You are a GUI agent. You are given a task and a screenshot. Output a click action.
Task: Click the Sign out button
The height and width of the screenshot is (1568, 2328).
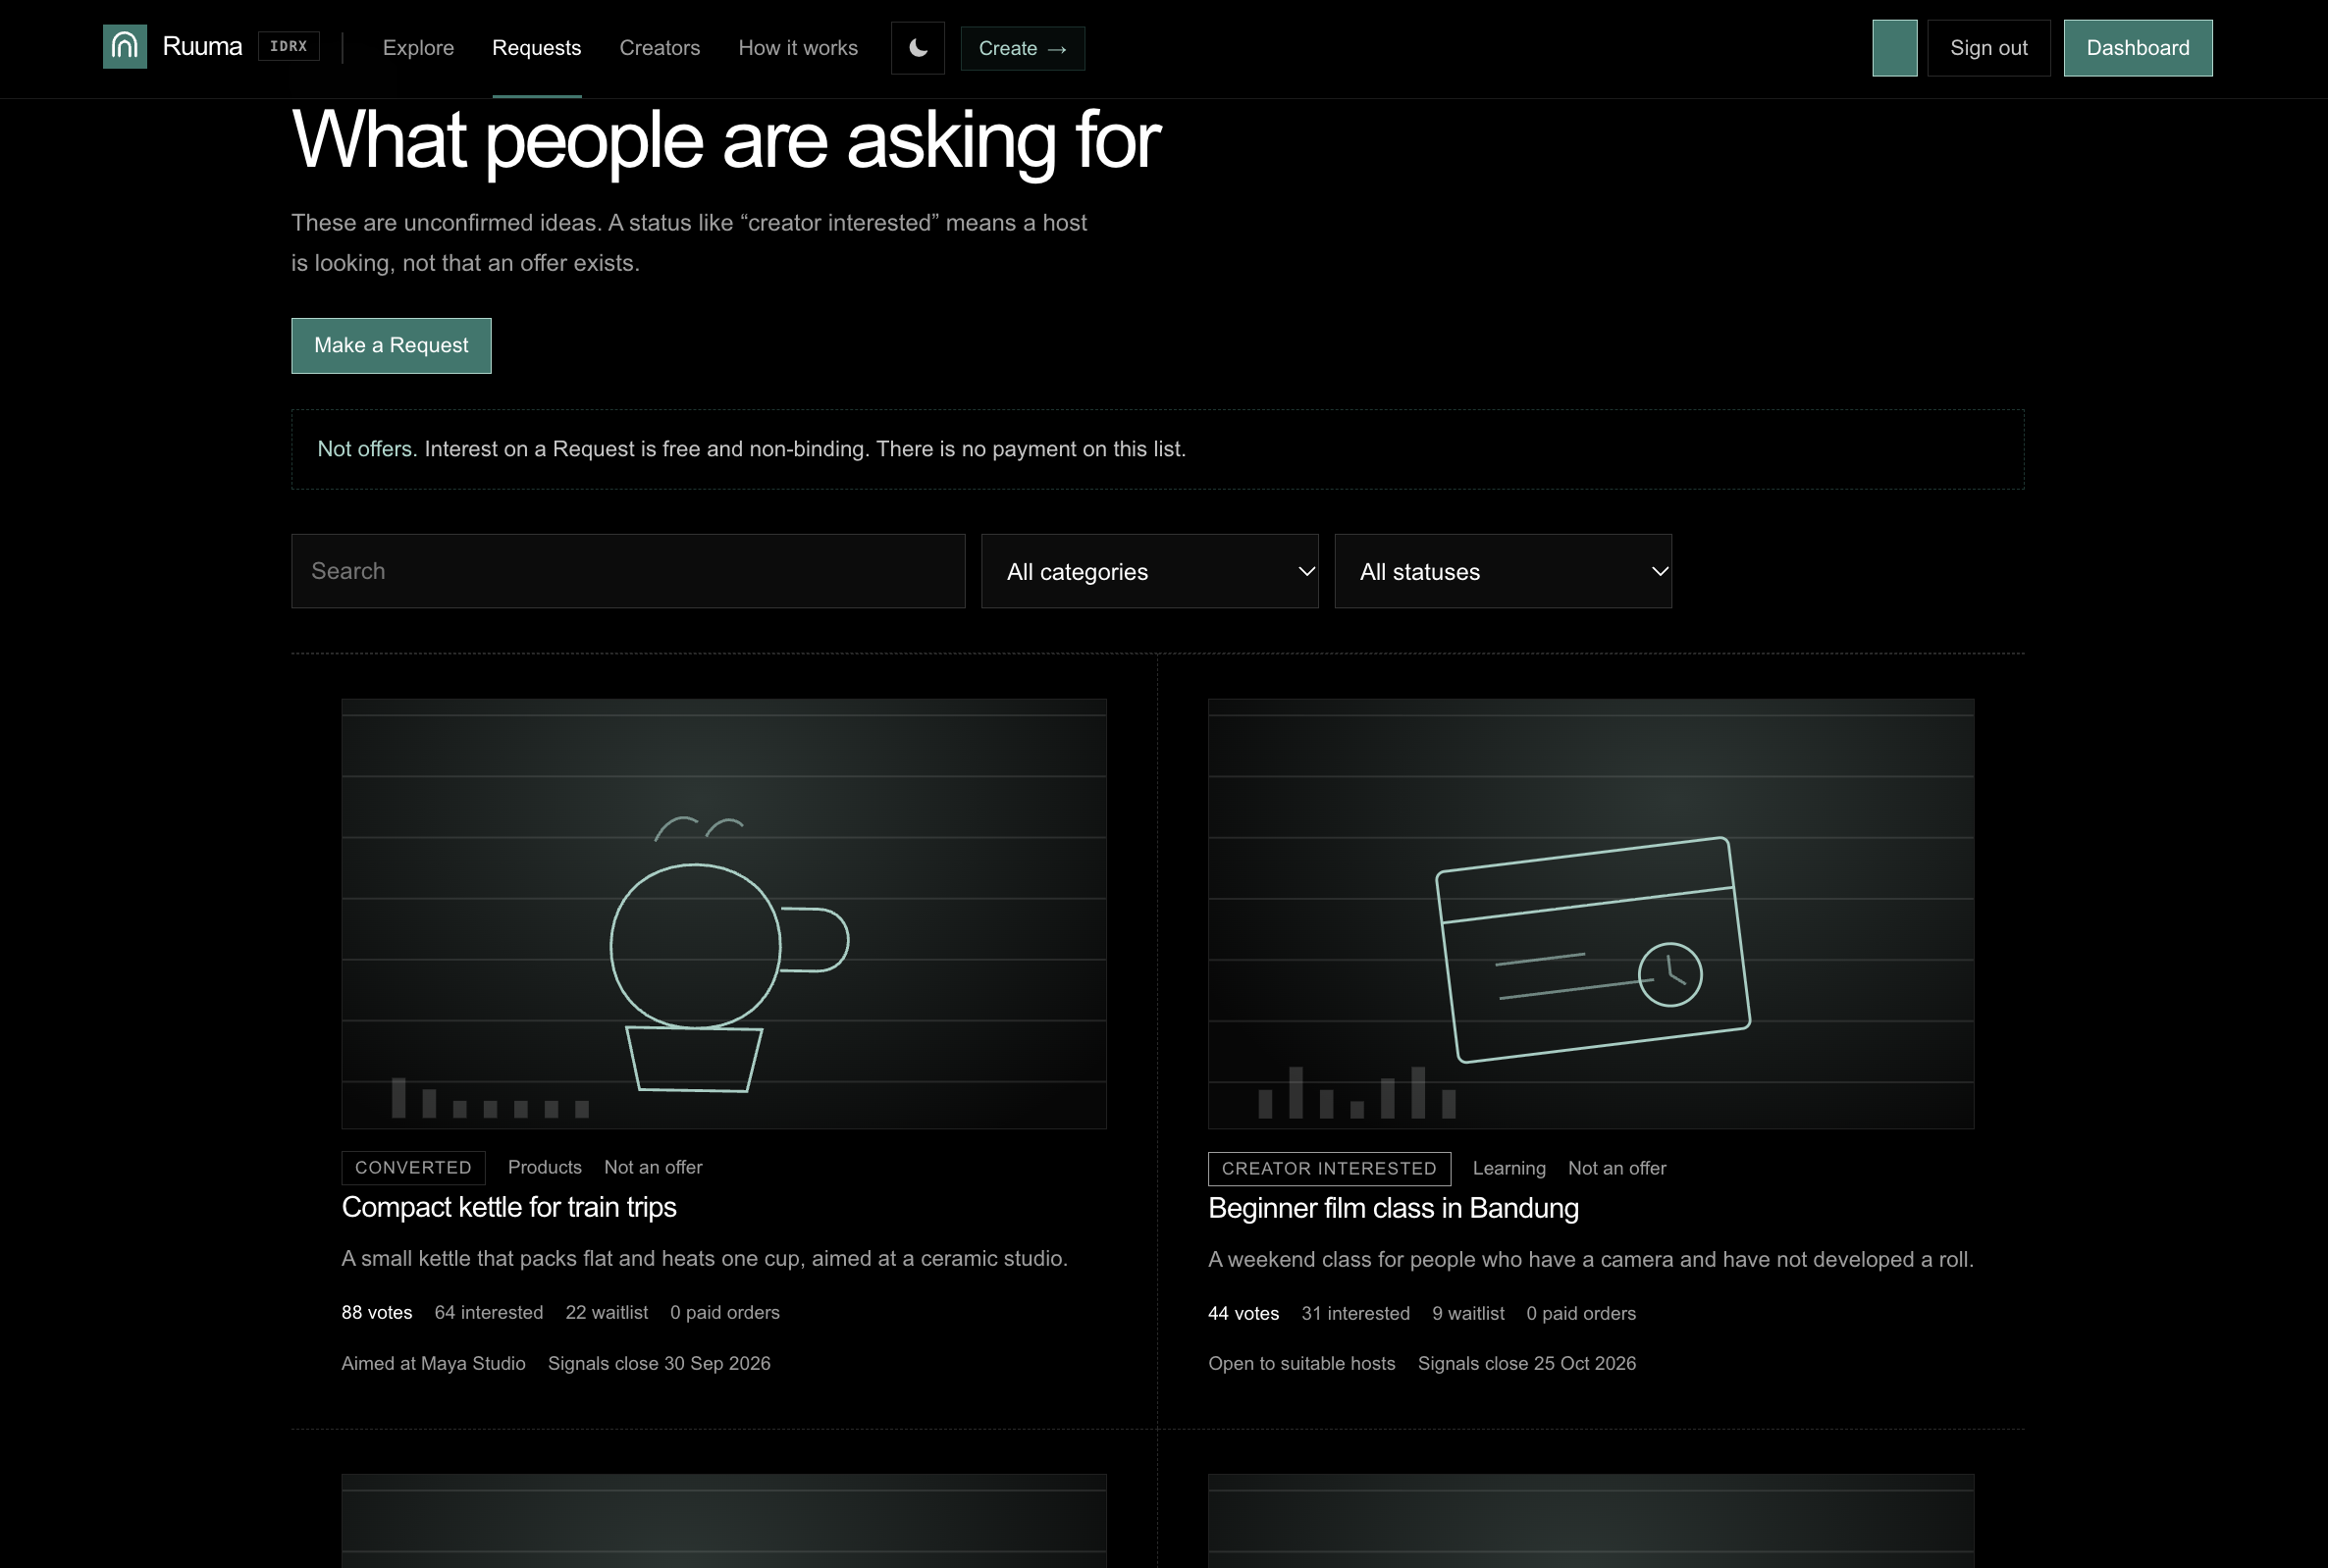1989,48
